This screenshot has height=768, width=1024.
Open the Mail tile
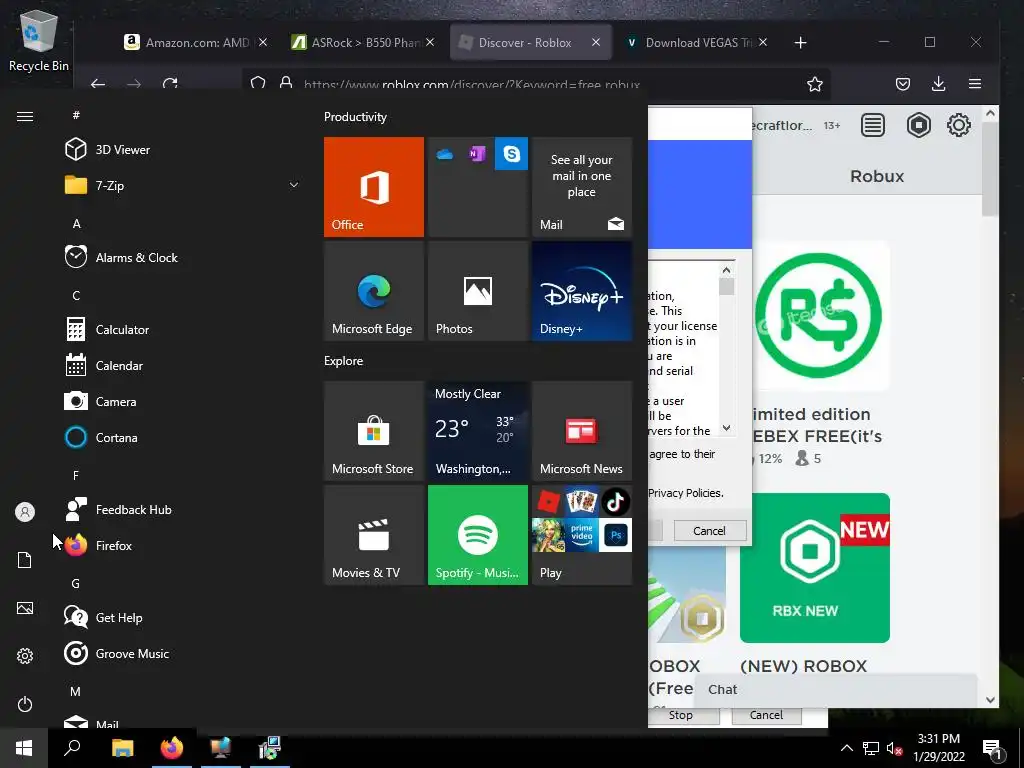click(x=582, y=187)
